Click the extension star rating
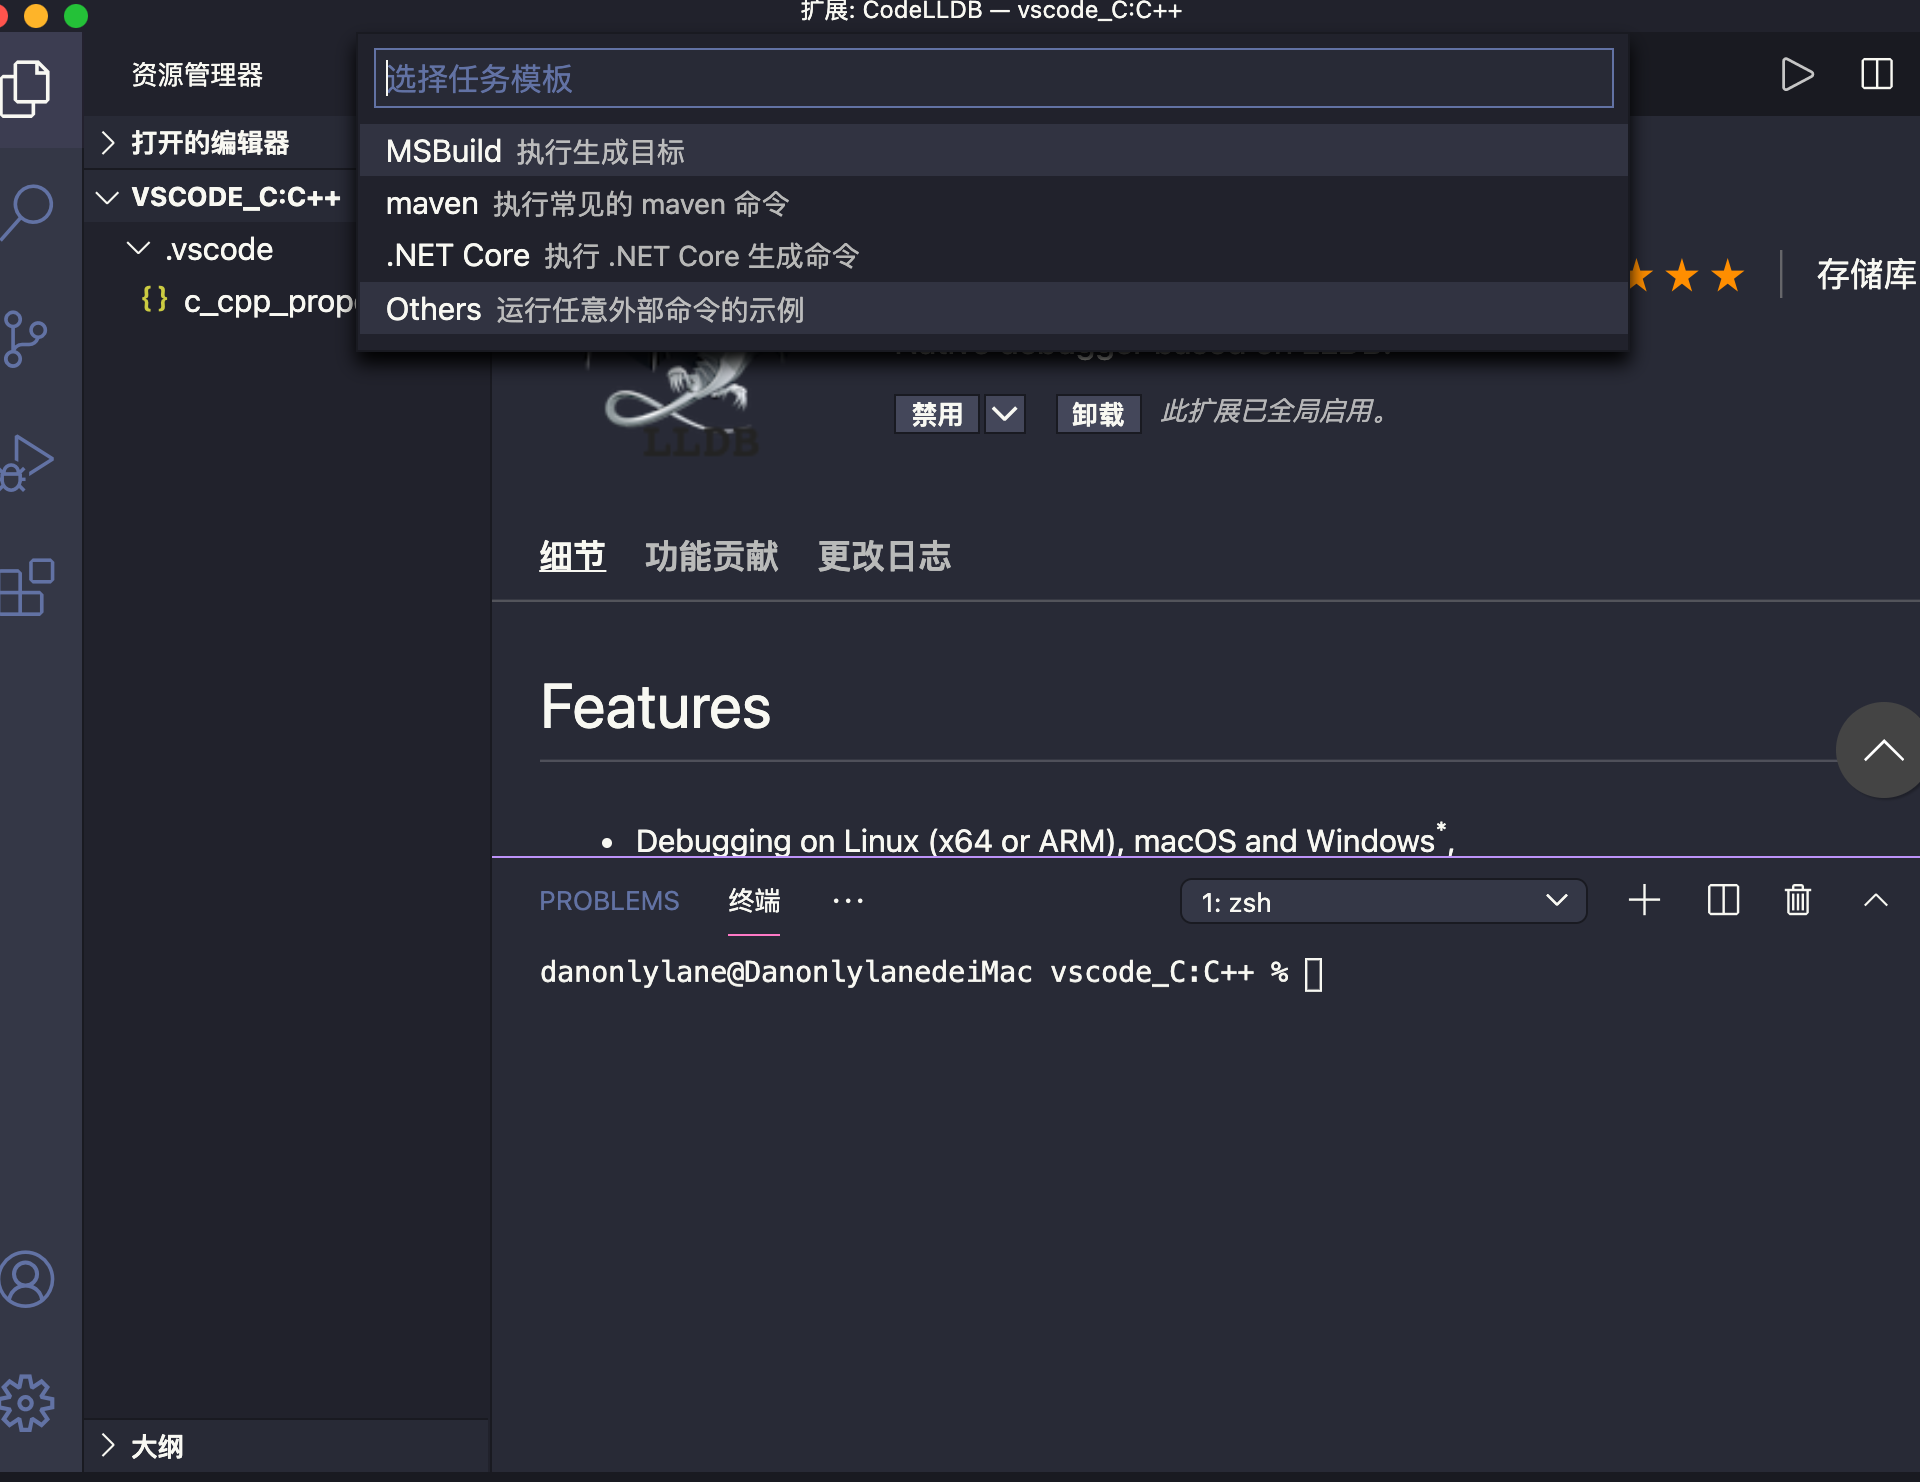 click(1680, 275)
